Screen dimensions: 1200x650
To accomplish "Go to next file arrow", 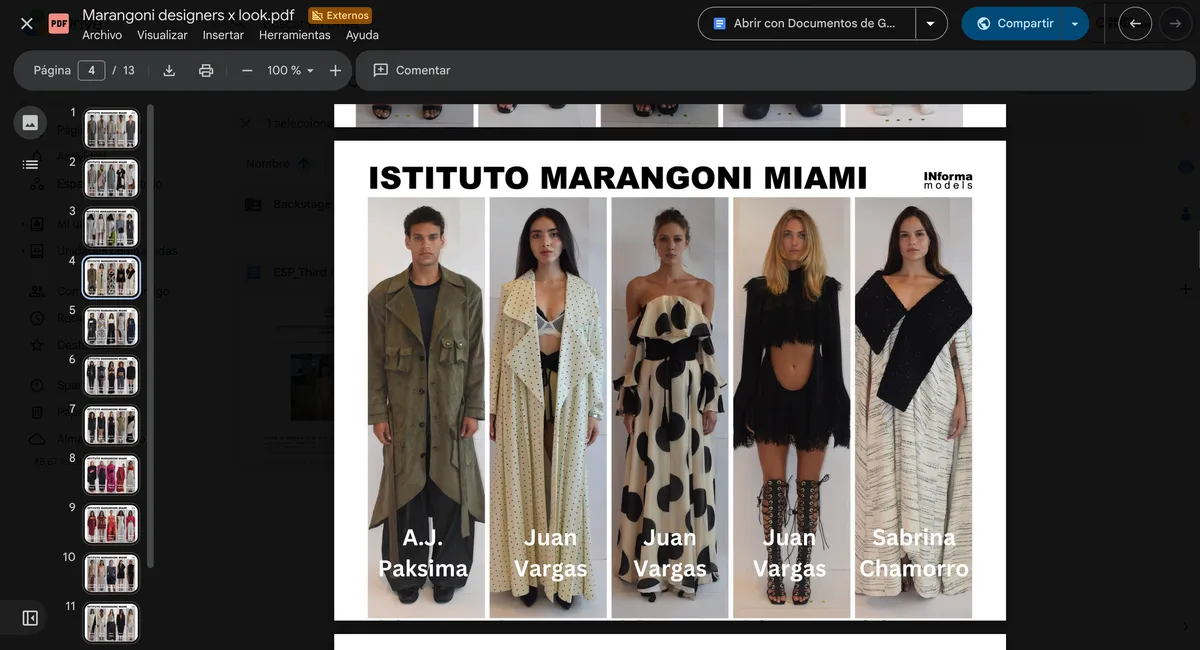I will click(x=1176, y=23).
